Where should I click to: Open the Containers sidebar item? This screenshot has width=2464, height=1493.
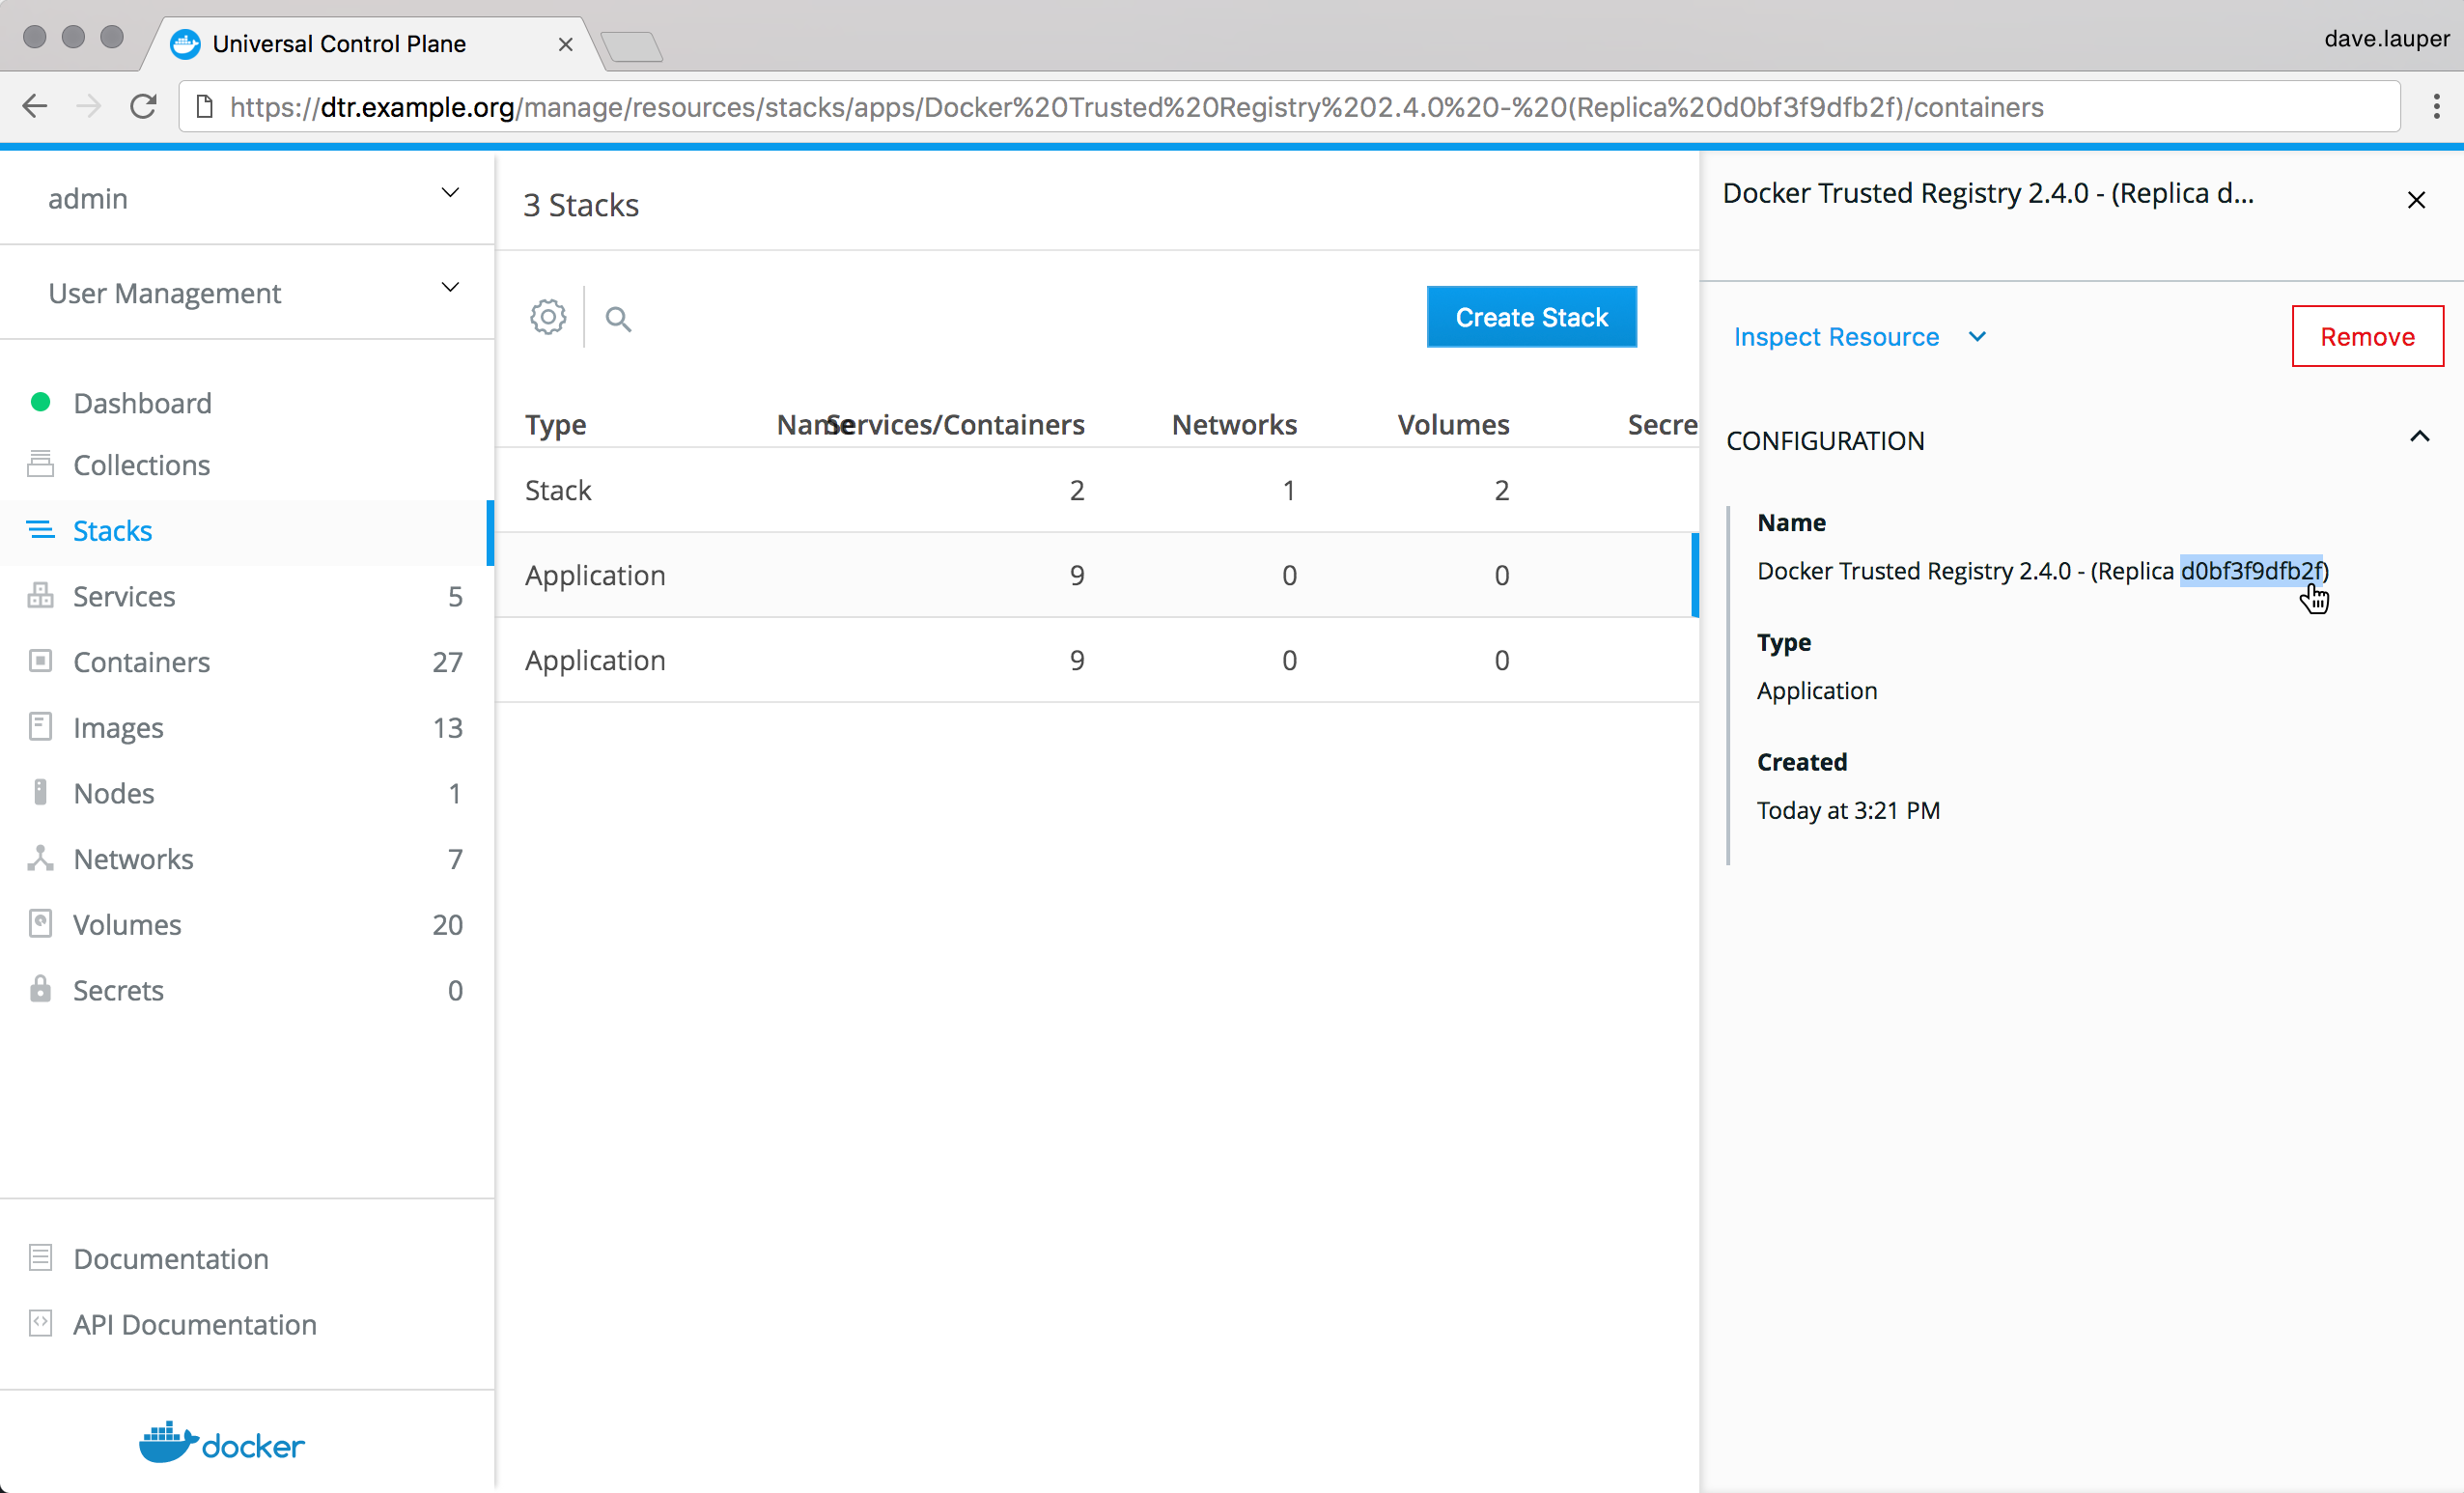141,662
